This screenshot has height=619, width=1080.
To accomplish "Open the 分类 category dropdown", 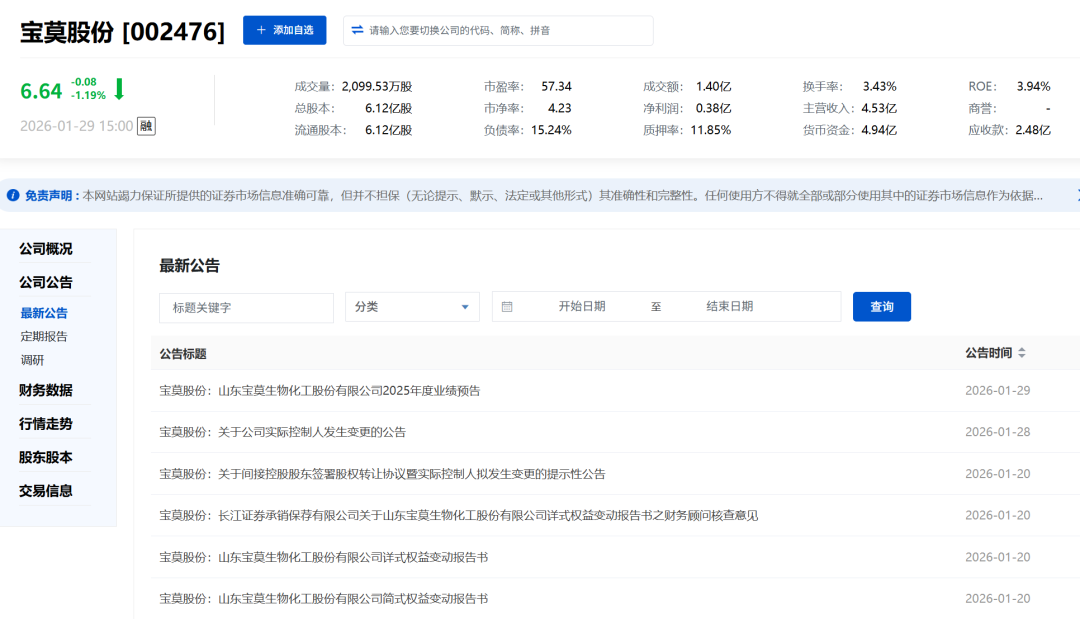I will [412, 307].
